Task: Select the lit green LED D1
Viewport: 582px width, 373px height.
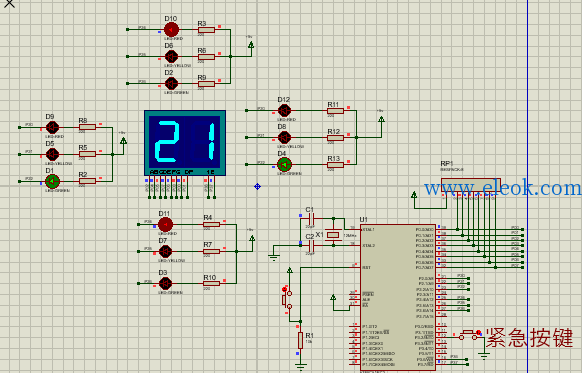Action: [52, 181]
